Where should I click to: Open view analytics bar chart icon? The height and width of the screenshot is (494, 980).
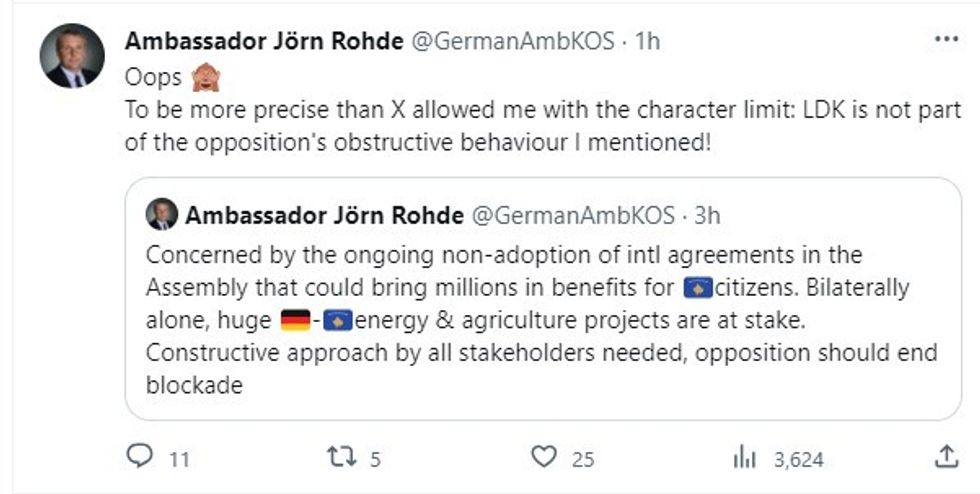click(x=745, y=457)
